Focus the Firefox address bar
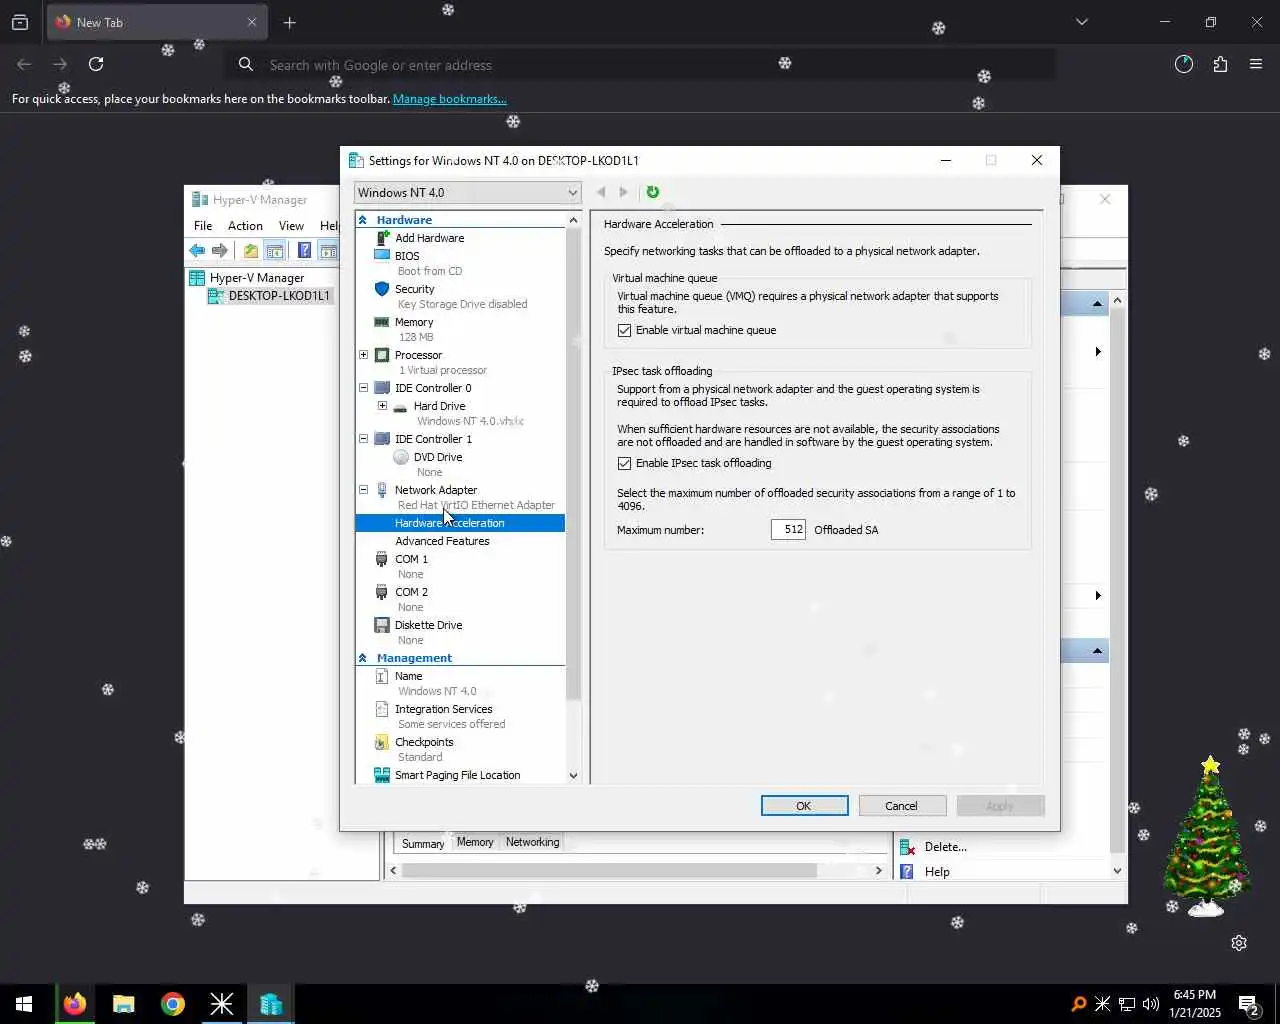 tap(640, 65)
